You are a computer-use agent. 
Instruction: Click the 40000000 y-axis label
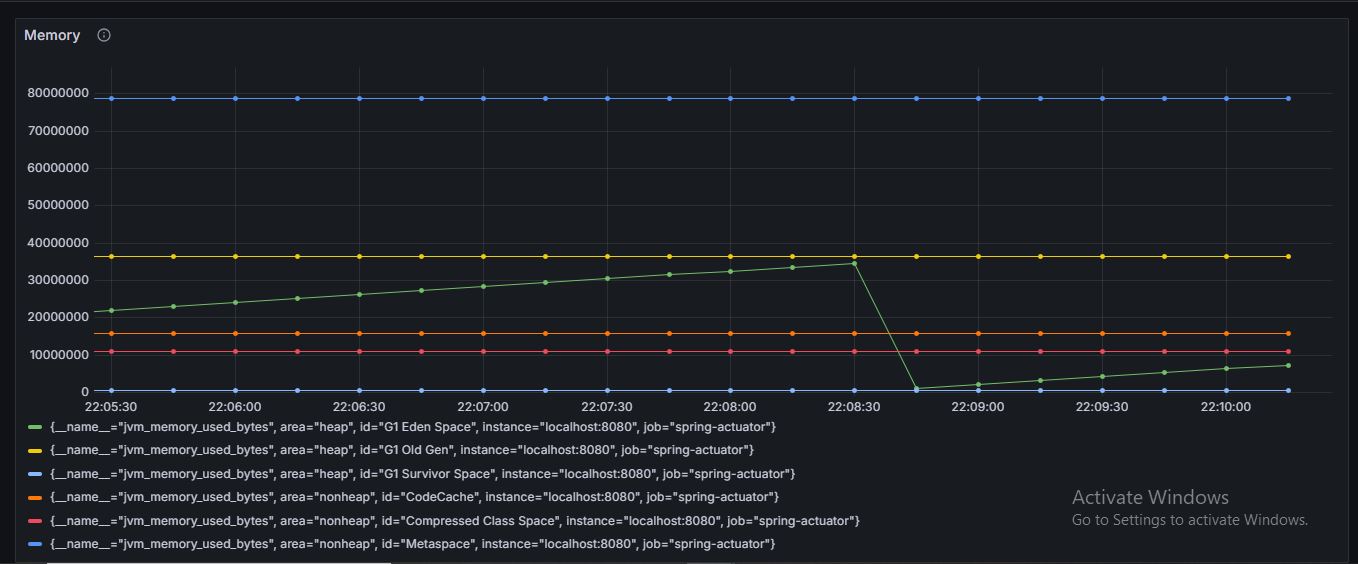click(x=58, y=242)
